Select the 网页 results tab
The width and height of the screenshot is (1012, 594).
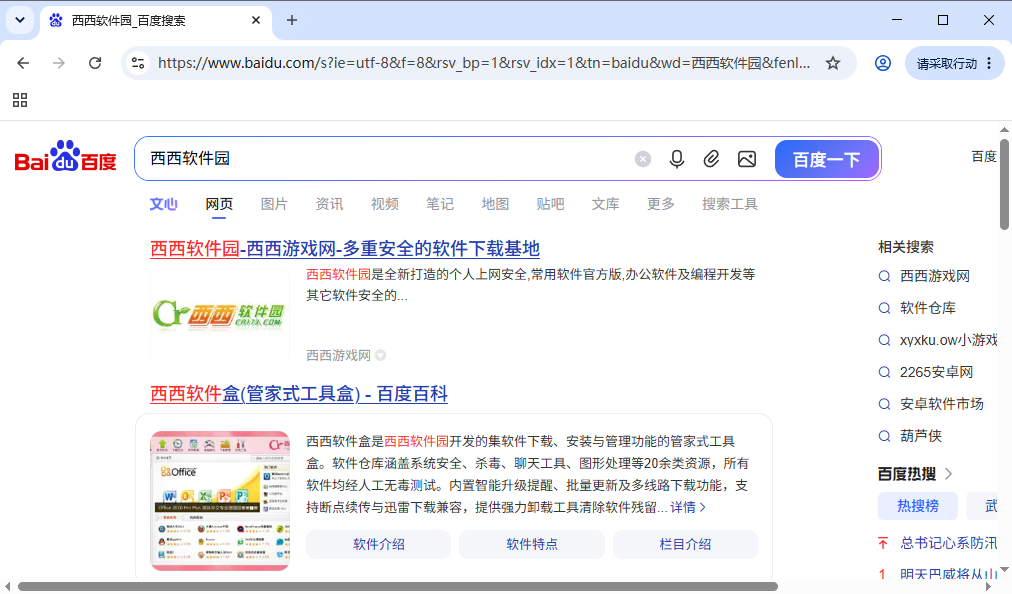point(219,204)
